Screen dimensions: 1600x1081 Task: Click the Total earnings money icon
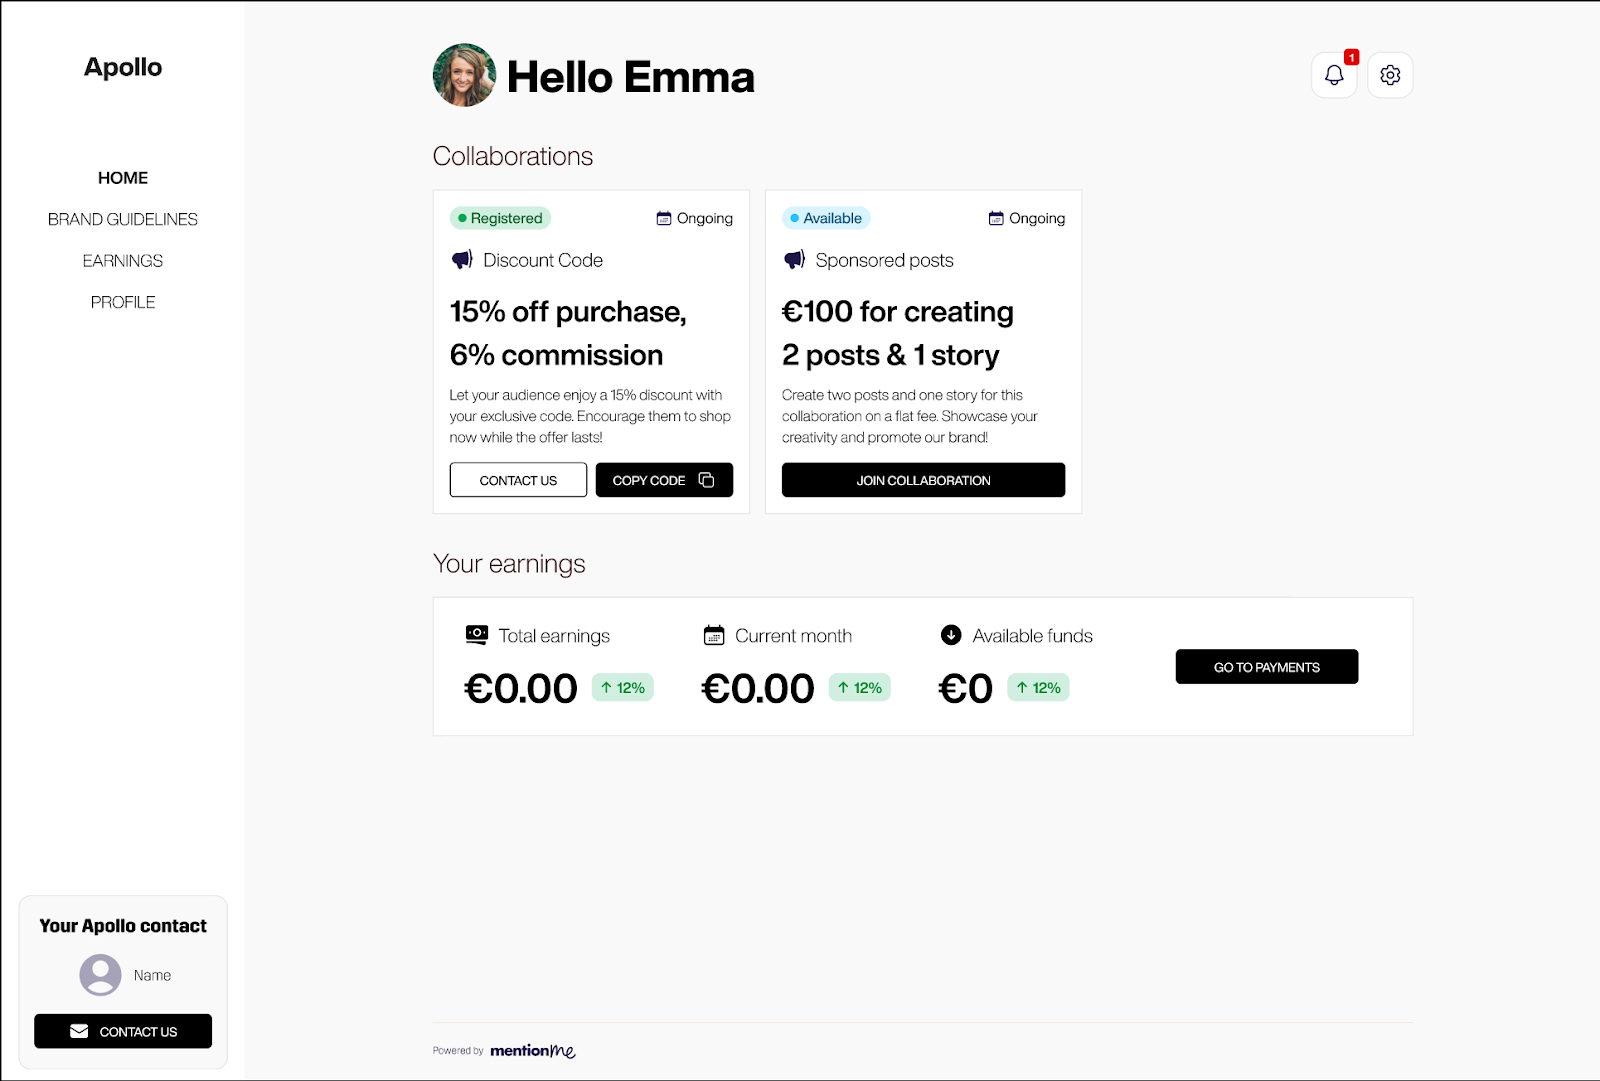pyautogui.click(x=476, y=634)
